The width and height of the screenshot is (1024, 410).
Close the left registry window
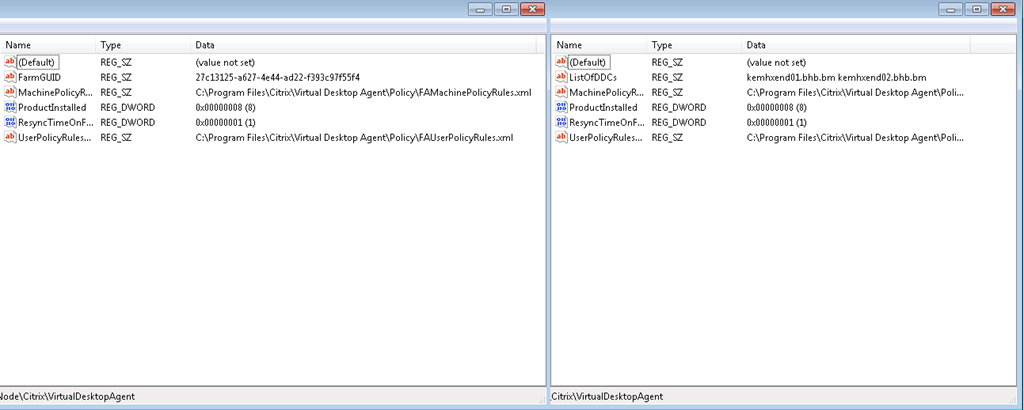point(532,9)
